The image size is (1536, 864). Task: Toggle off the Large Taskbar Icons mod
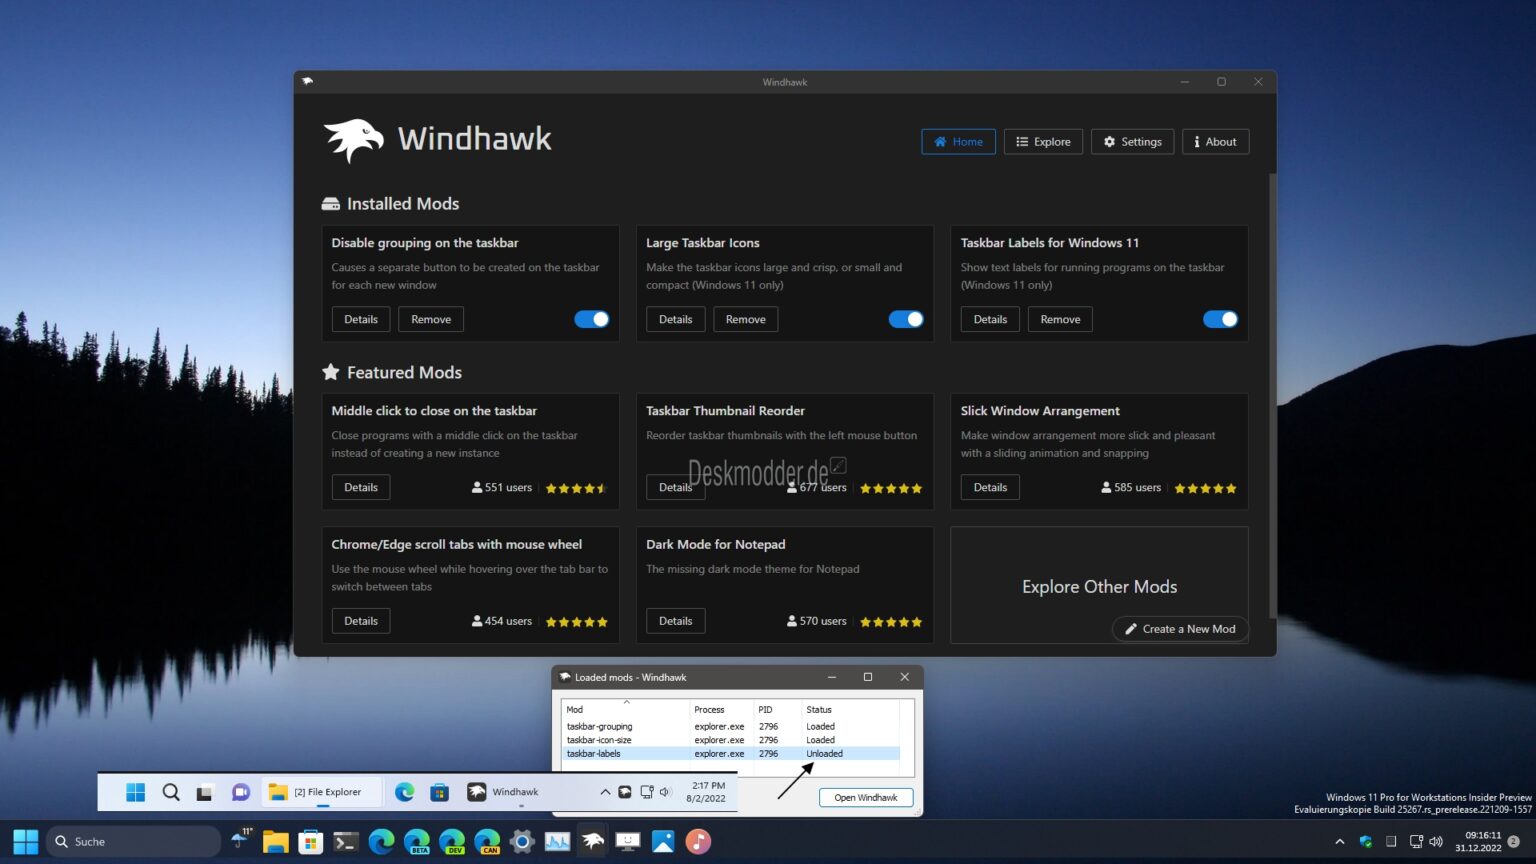(x=906, y=319)
